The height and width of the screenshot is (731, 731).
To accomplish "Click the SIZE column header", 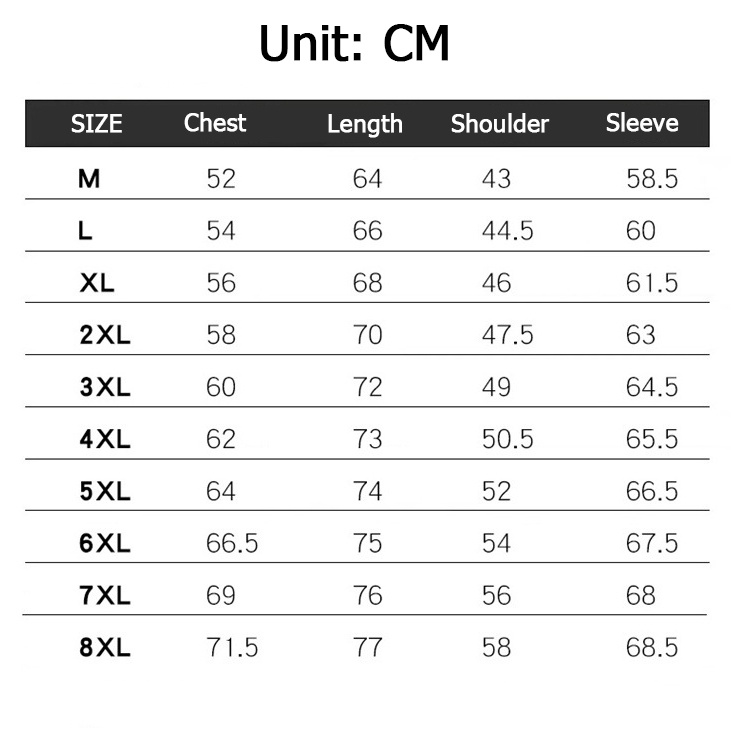I will pyautogui.click(x=97, y=124).
